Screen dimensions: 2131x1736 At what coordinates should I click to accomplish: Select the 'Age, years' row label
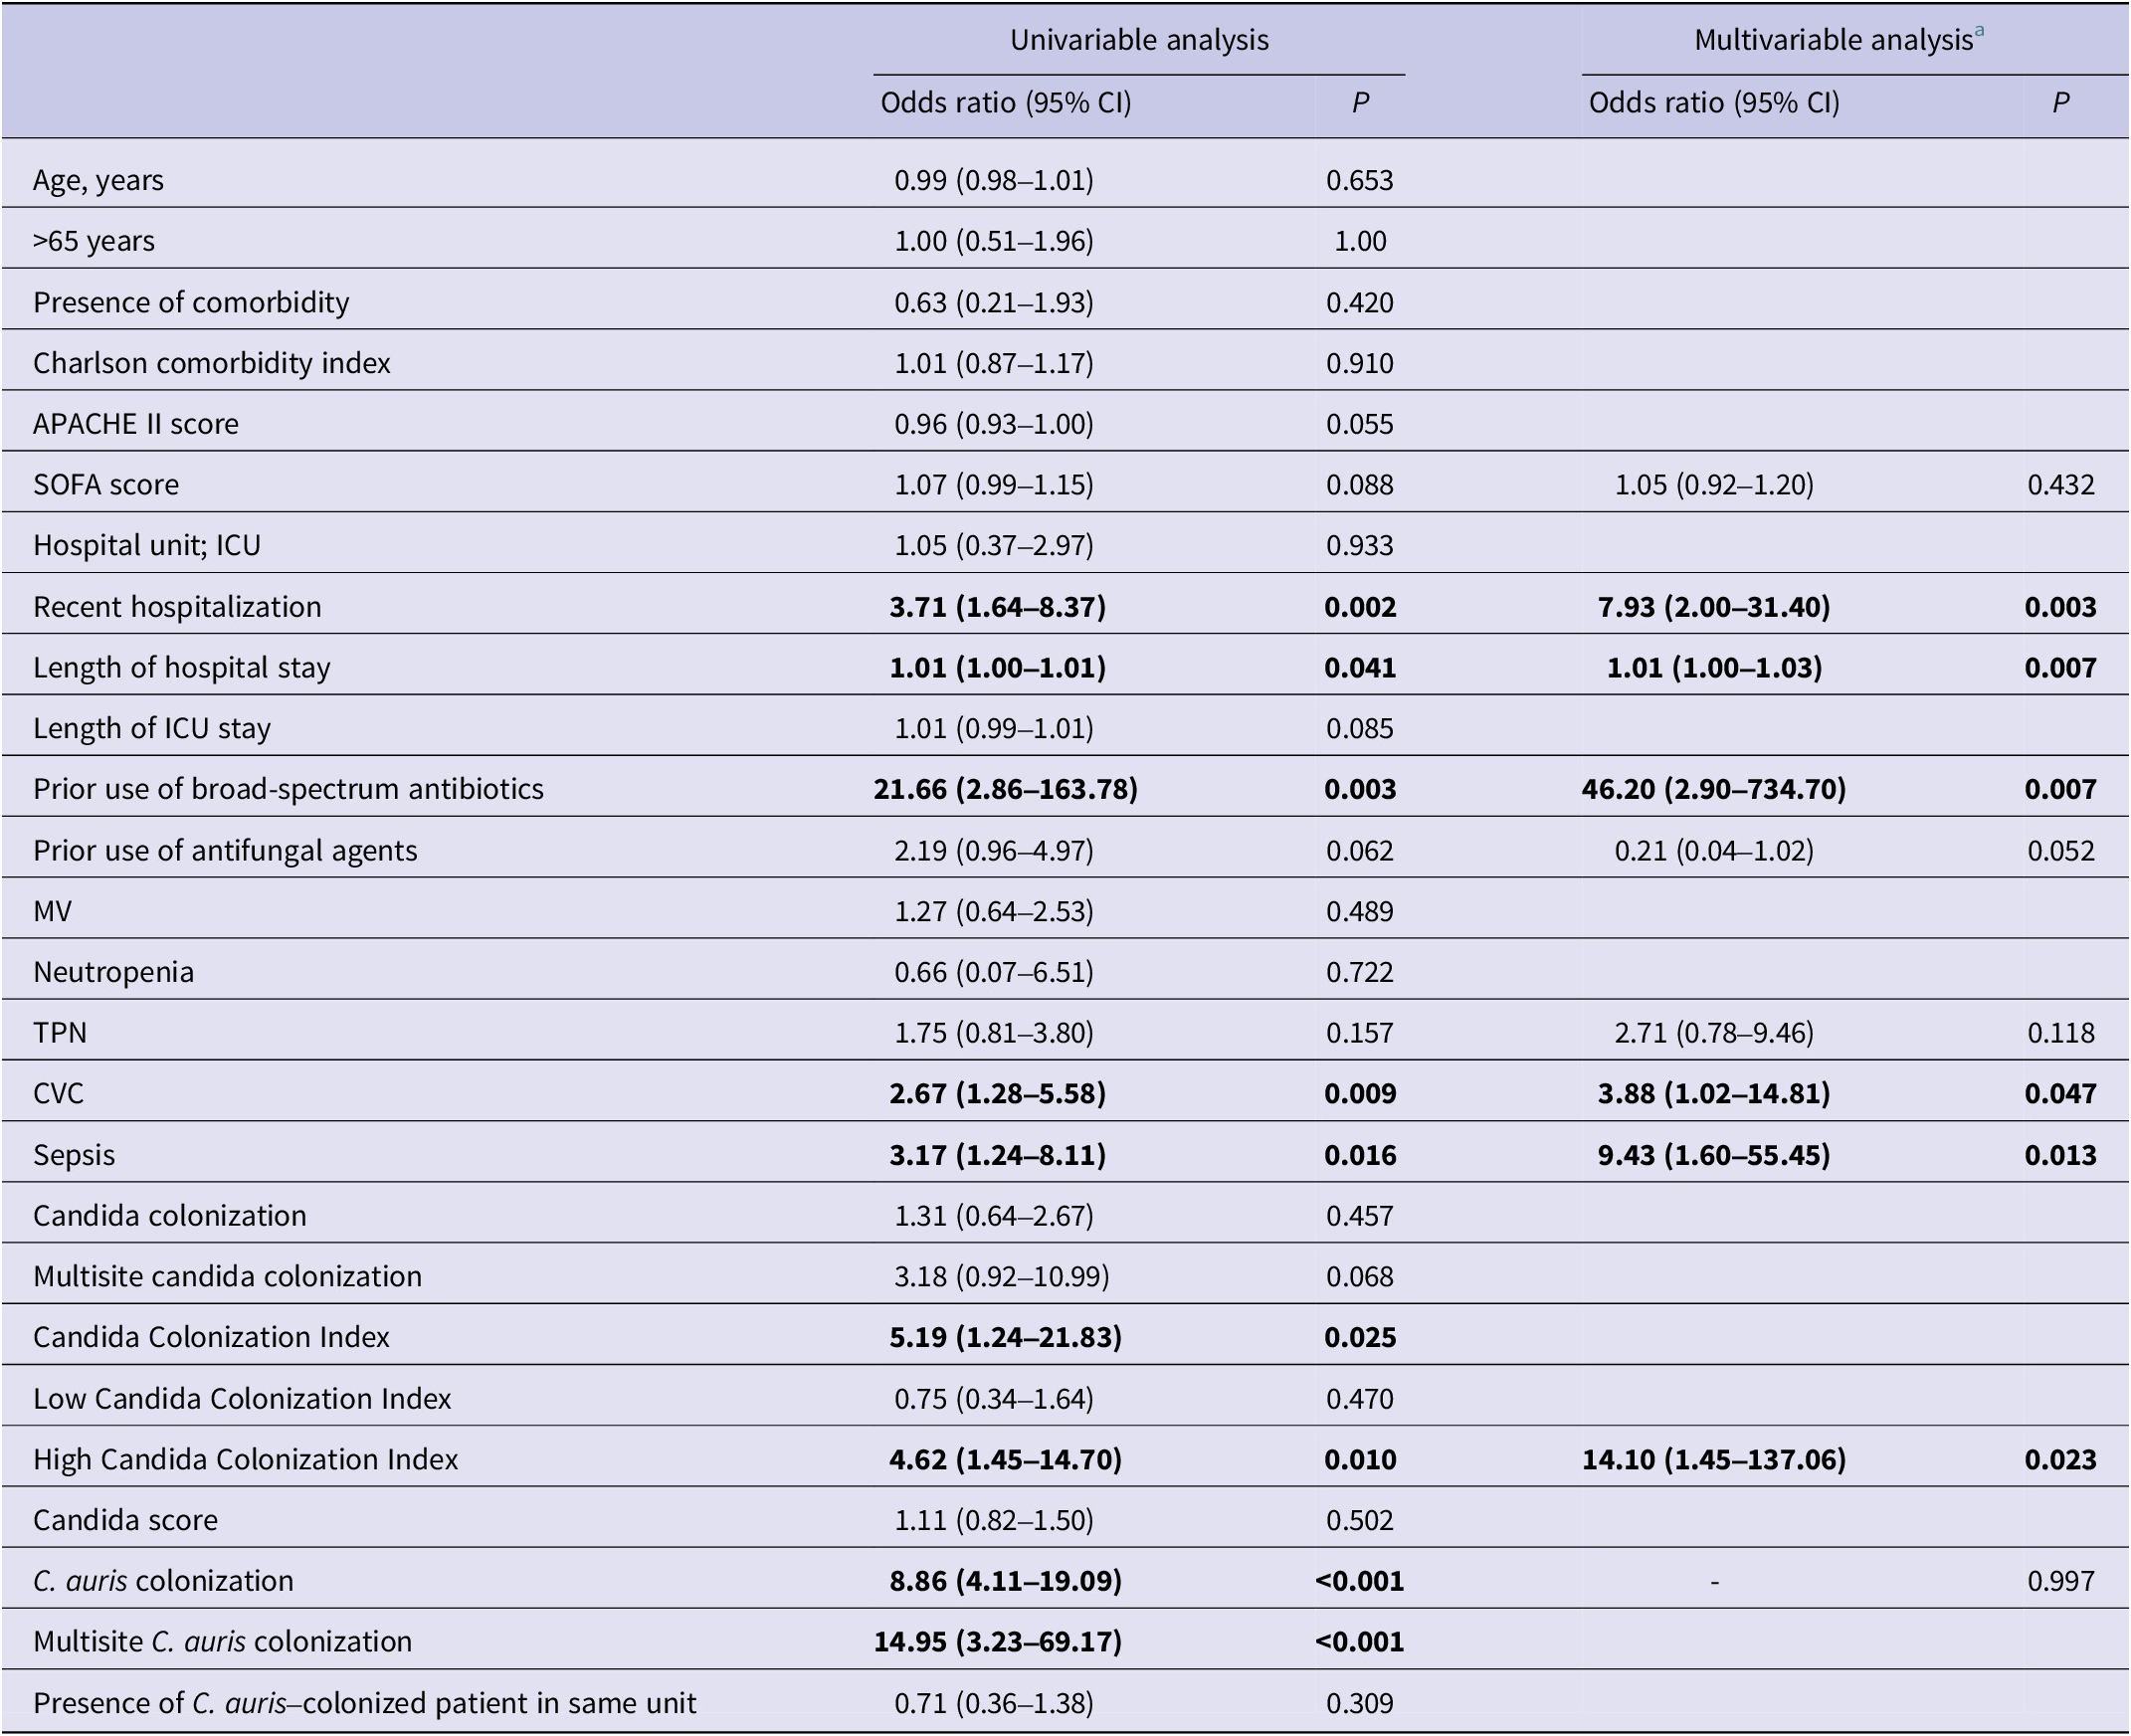click(x=98, y=180)
